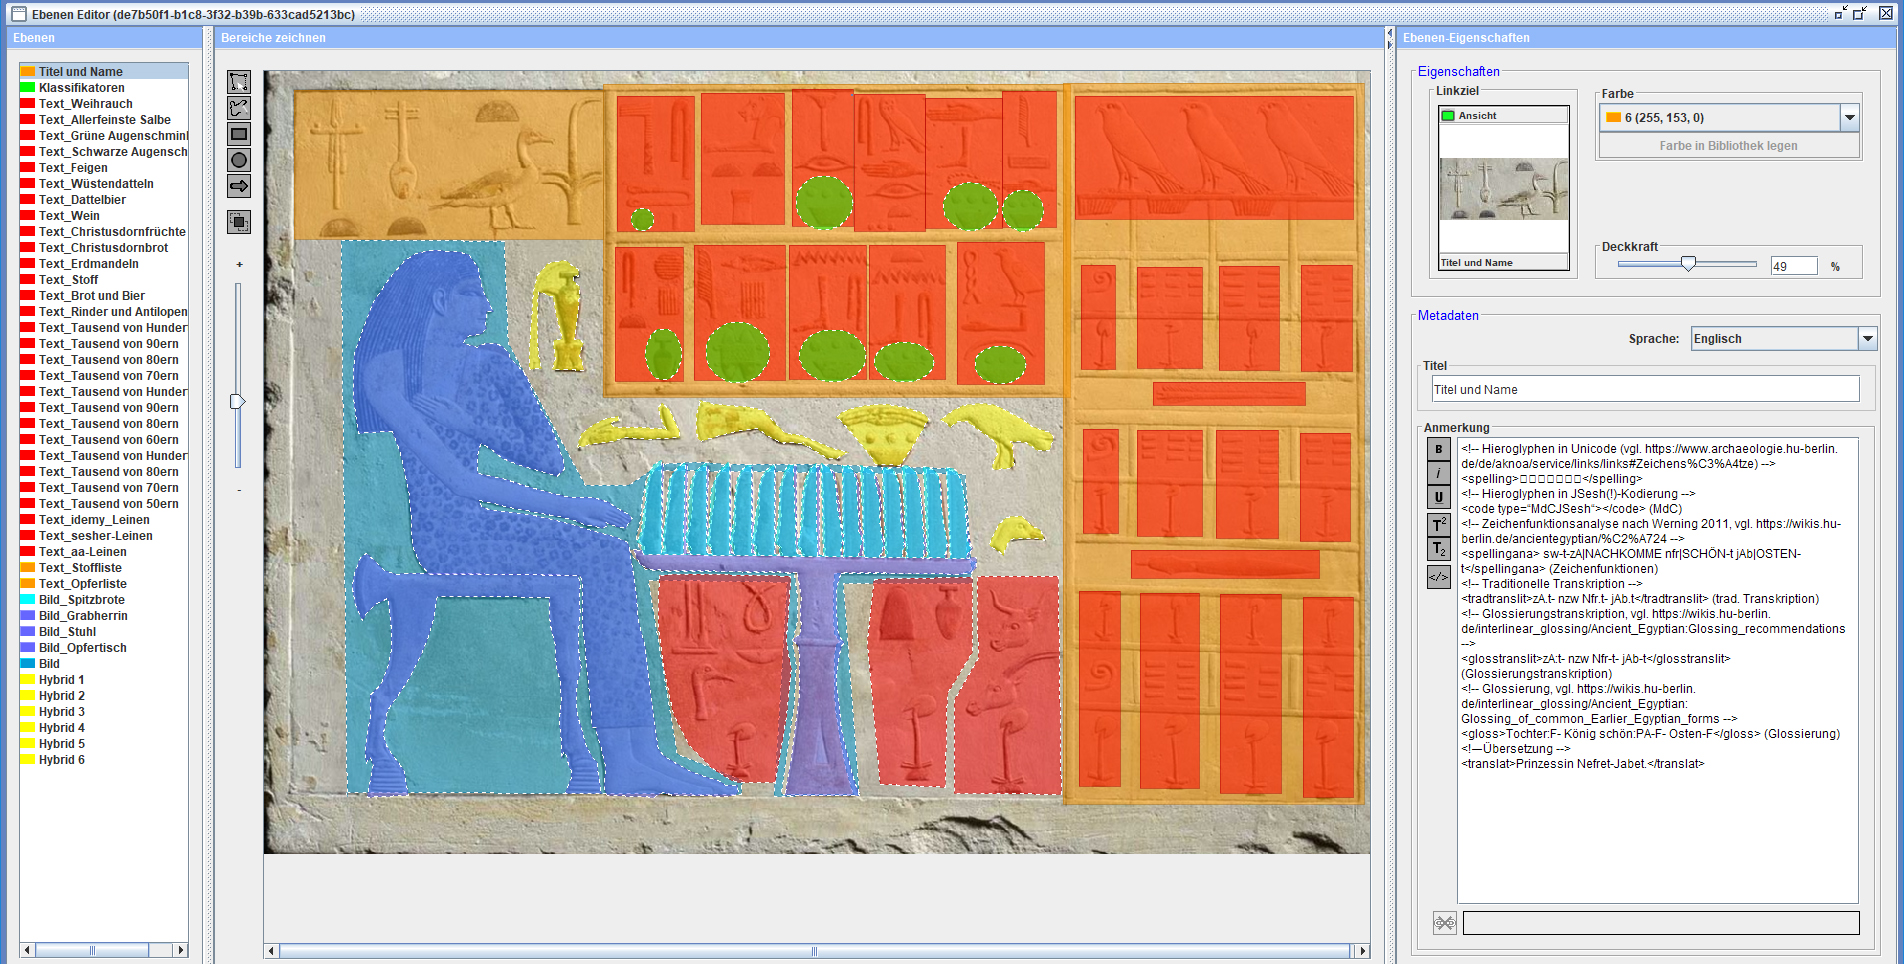
Task: Select the Bild layer
Action: tap(104, 664)
